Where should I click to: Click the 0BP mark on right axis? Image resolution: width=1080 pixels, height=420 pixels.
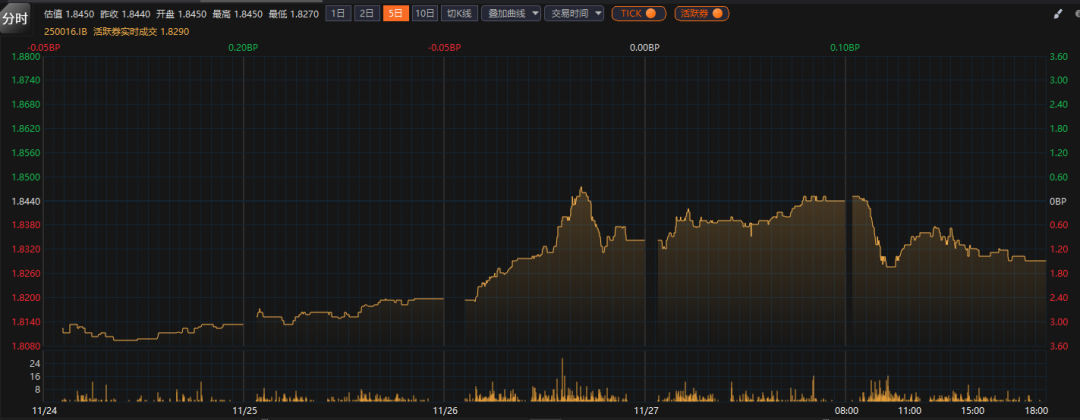tap(1057, 201)
